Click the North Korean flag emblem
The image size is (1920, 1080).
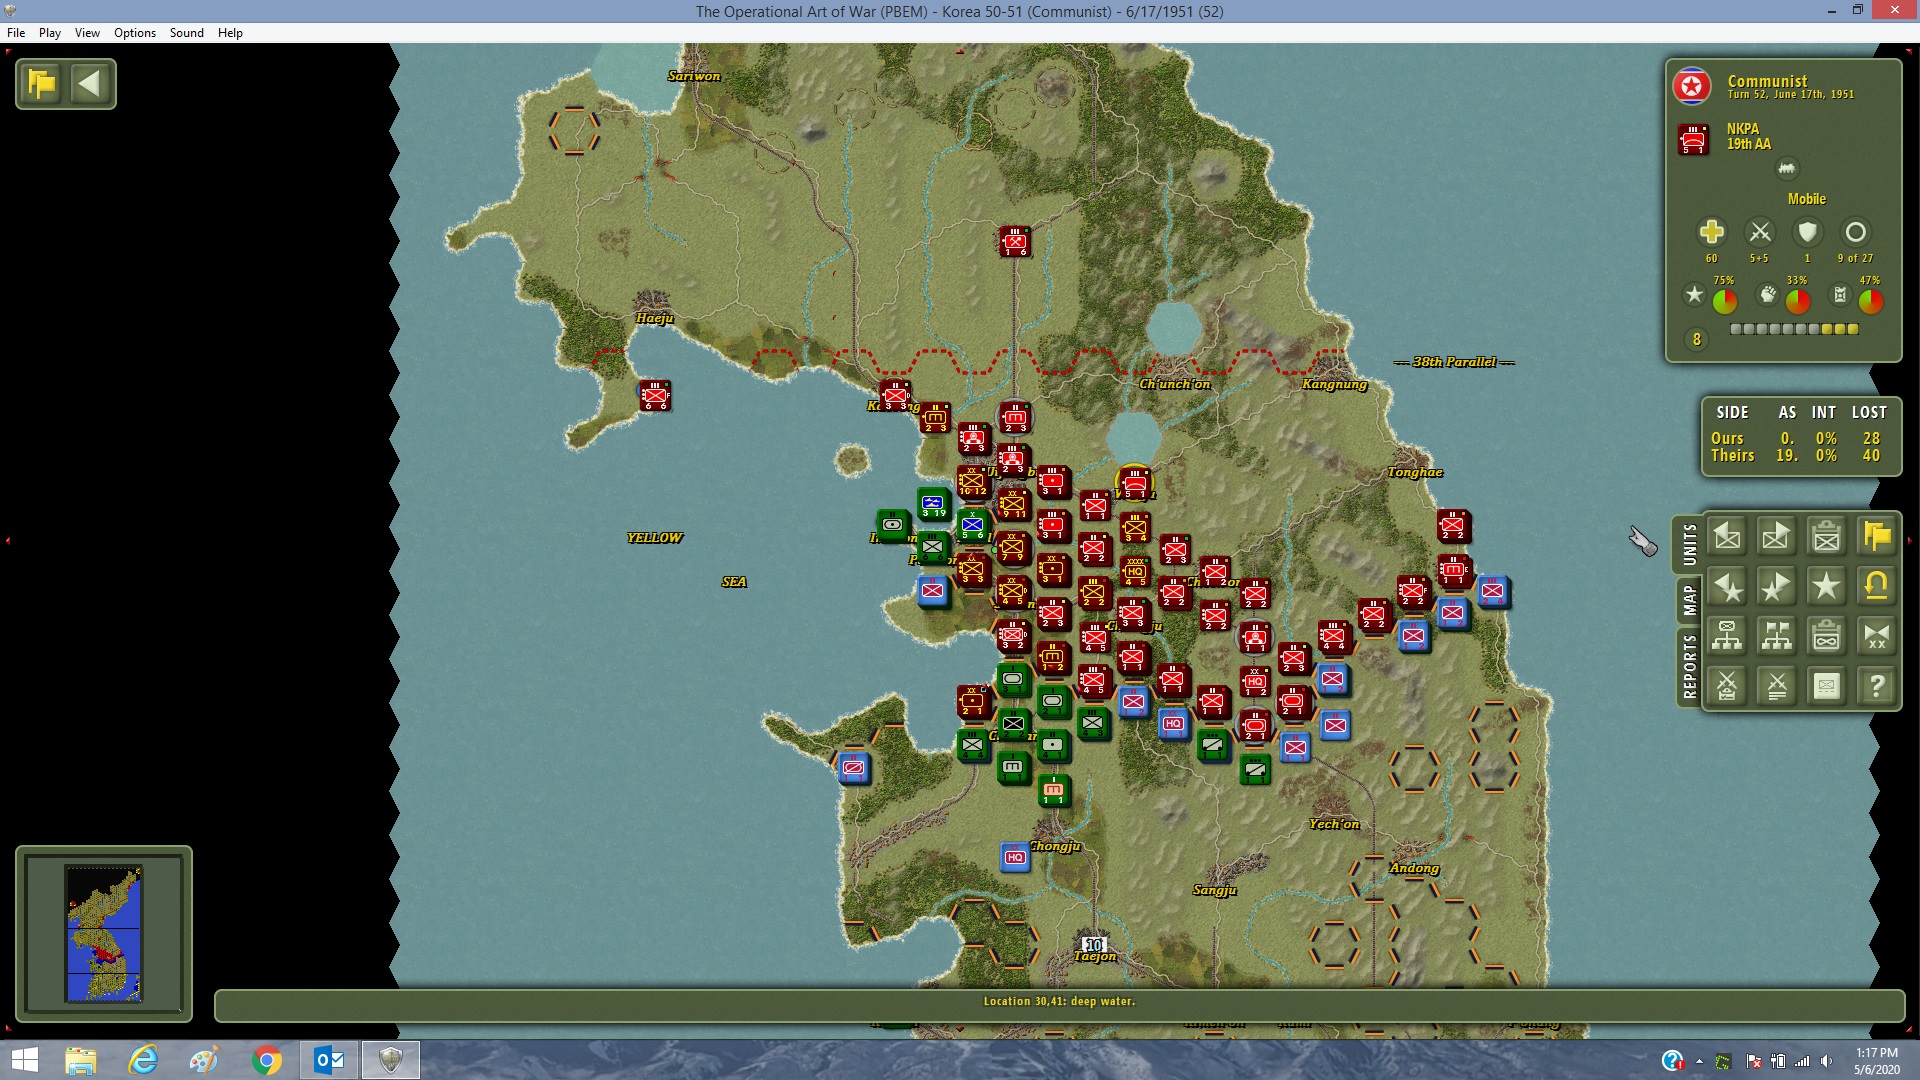click(1692, 87)
